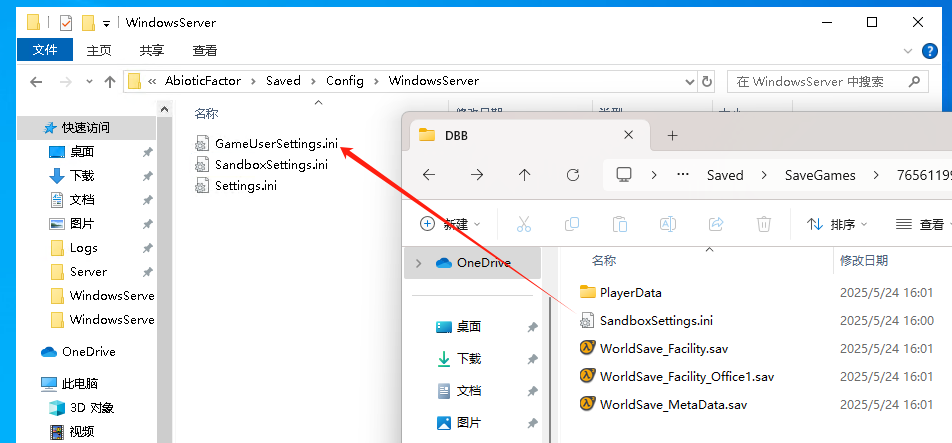This screenshot has height=443, width=952.
Task: Open recent locations dropdown arrow
Action: tap(89, 81)
